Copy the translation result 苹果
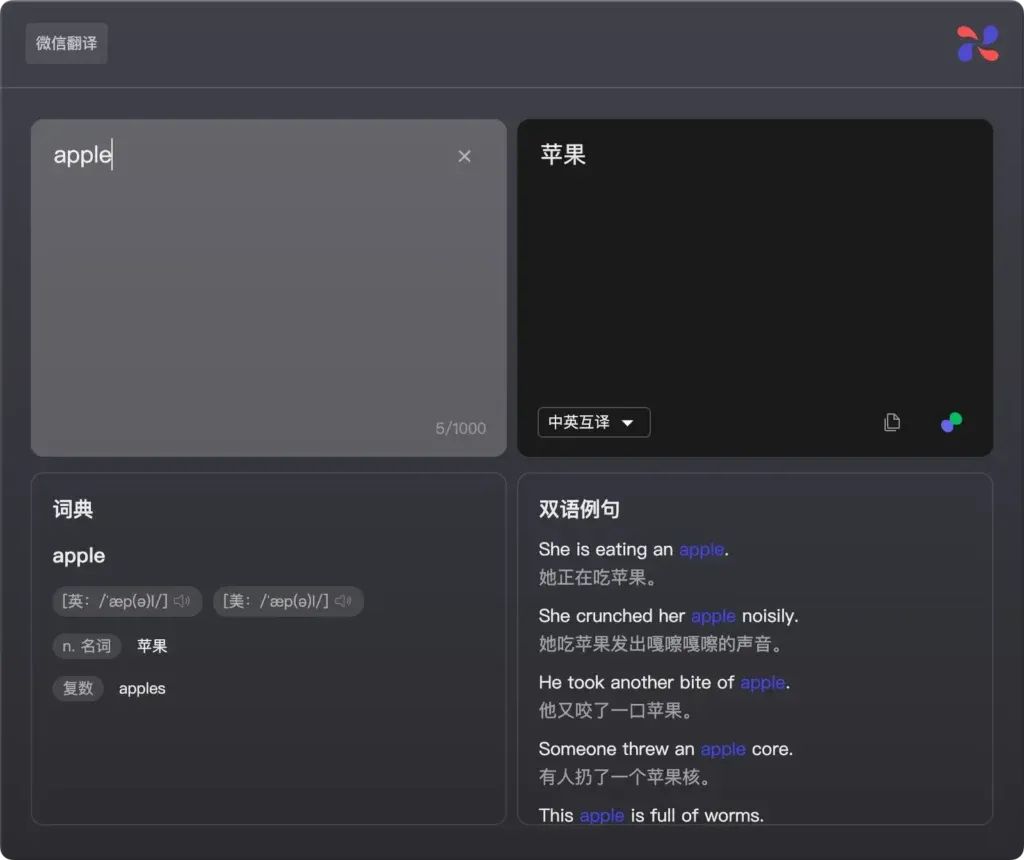1024x860 pixels. tap(892, 422)
